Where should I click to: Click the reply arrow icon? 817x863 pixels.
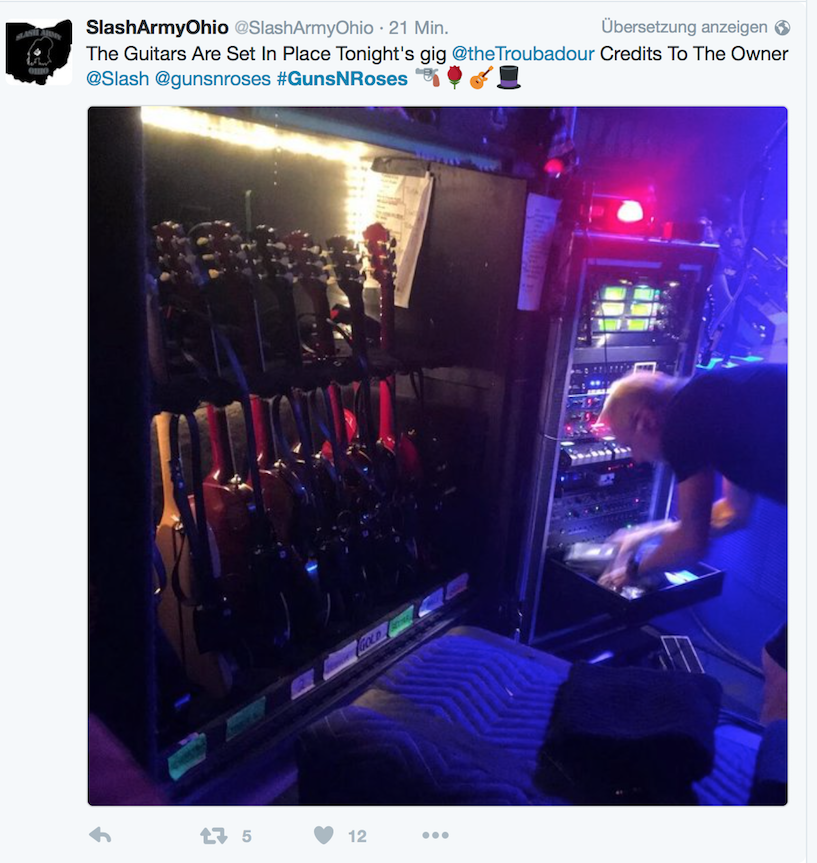pyautogui.click(x=100, y=835)
